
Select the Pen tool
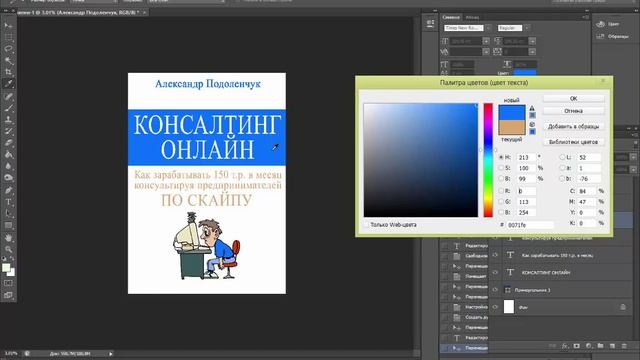point(8,190)
